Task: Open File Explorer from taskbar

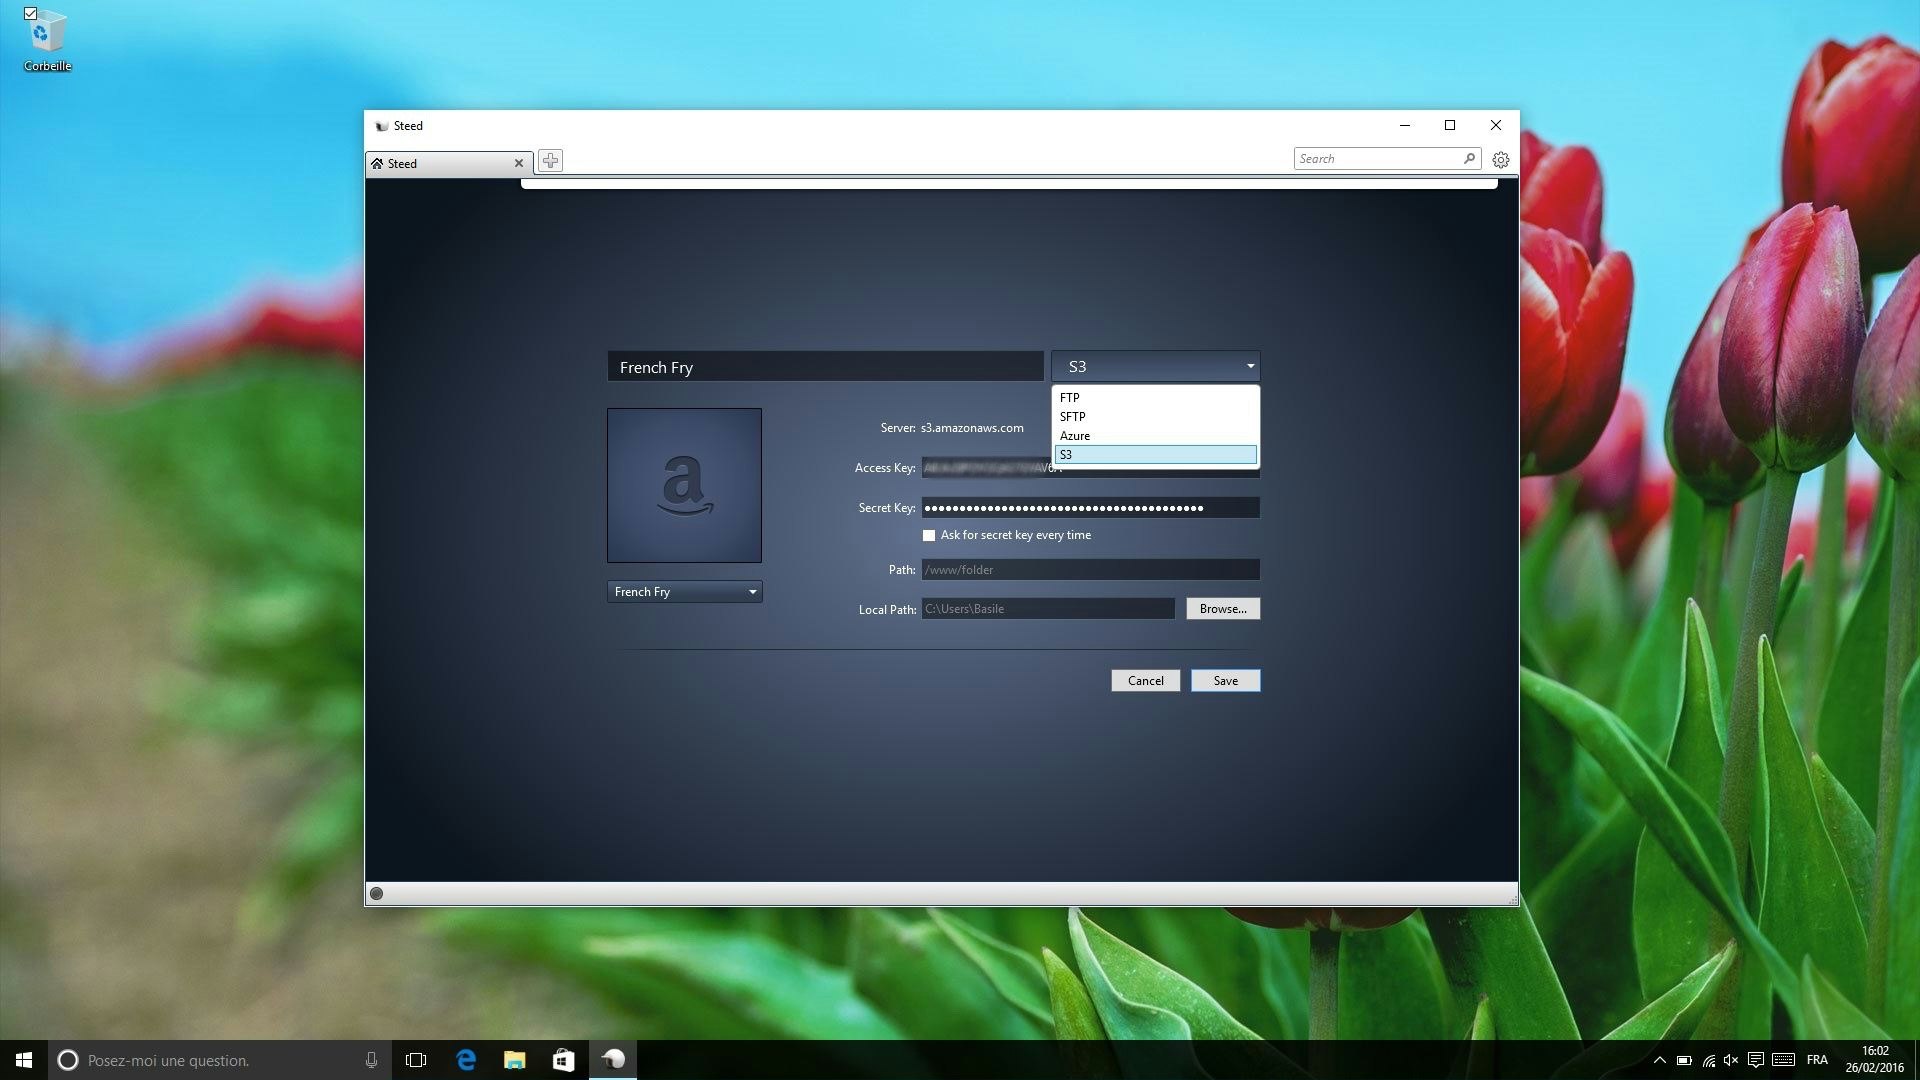Action: (x=514, y=1060)
